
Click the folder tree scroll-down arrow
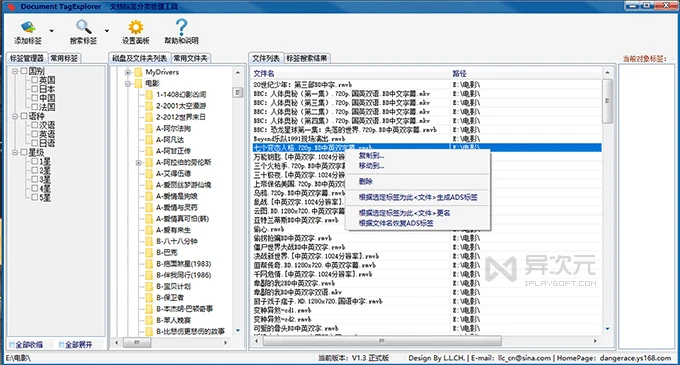click(x=238, y=331)
